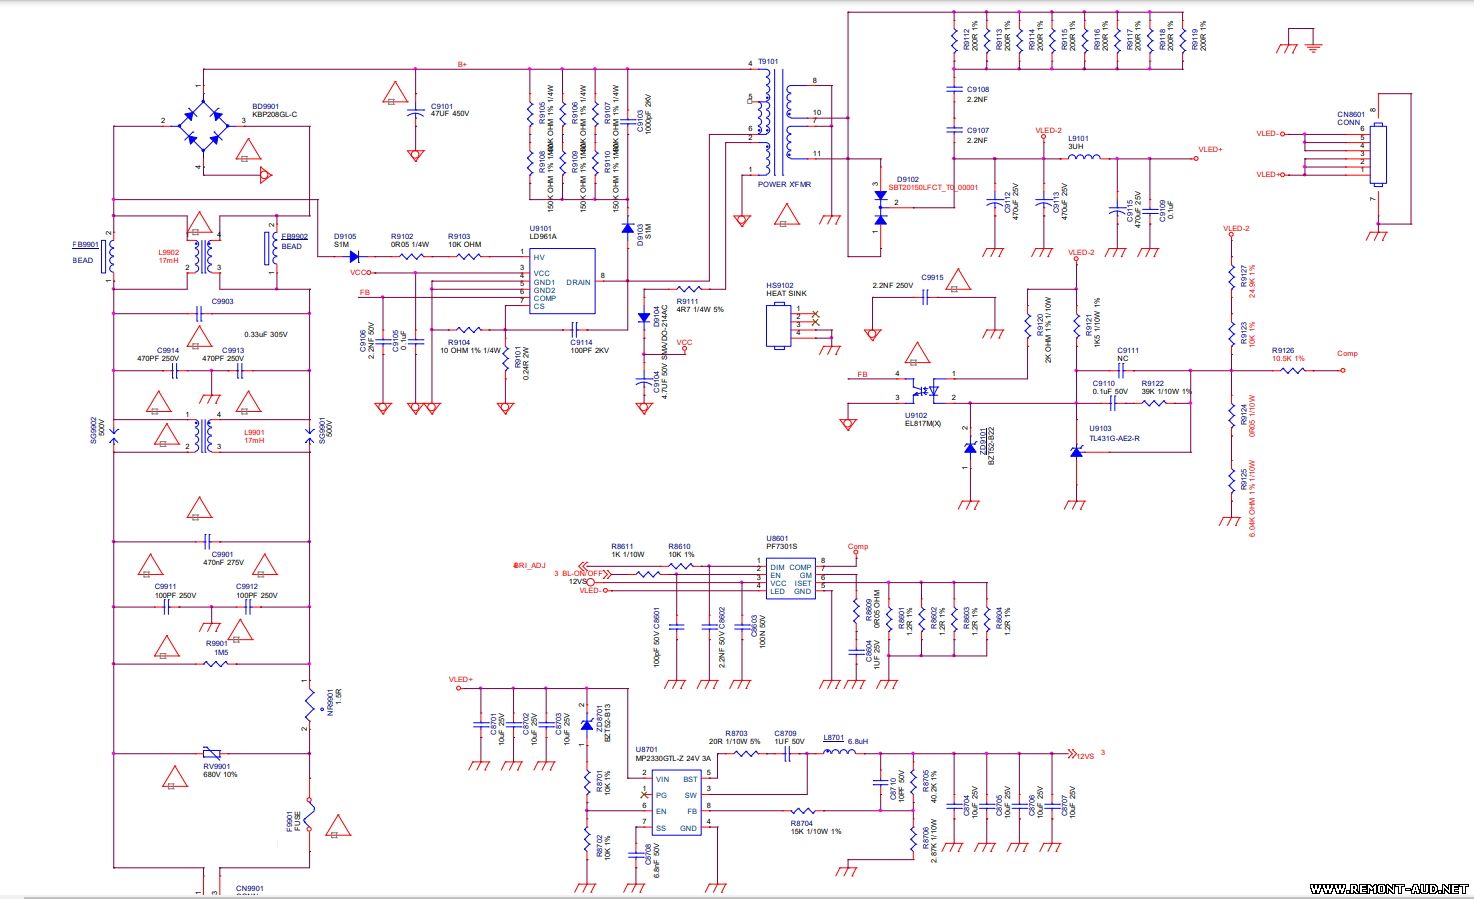Click the 'HV' pin label on U9101
Screen dimensions: 1474x899
(539, 257)
